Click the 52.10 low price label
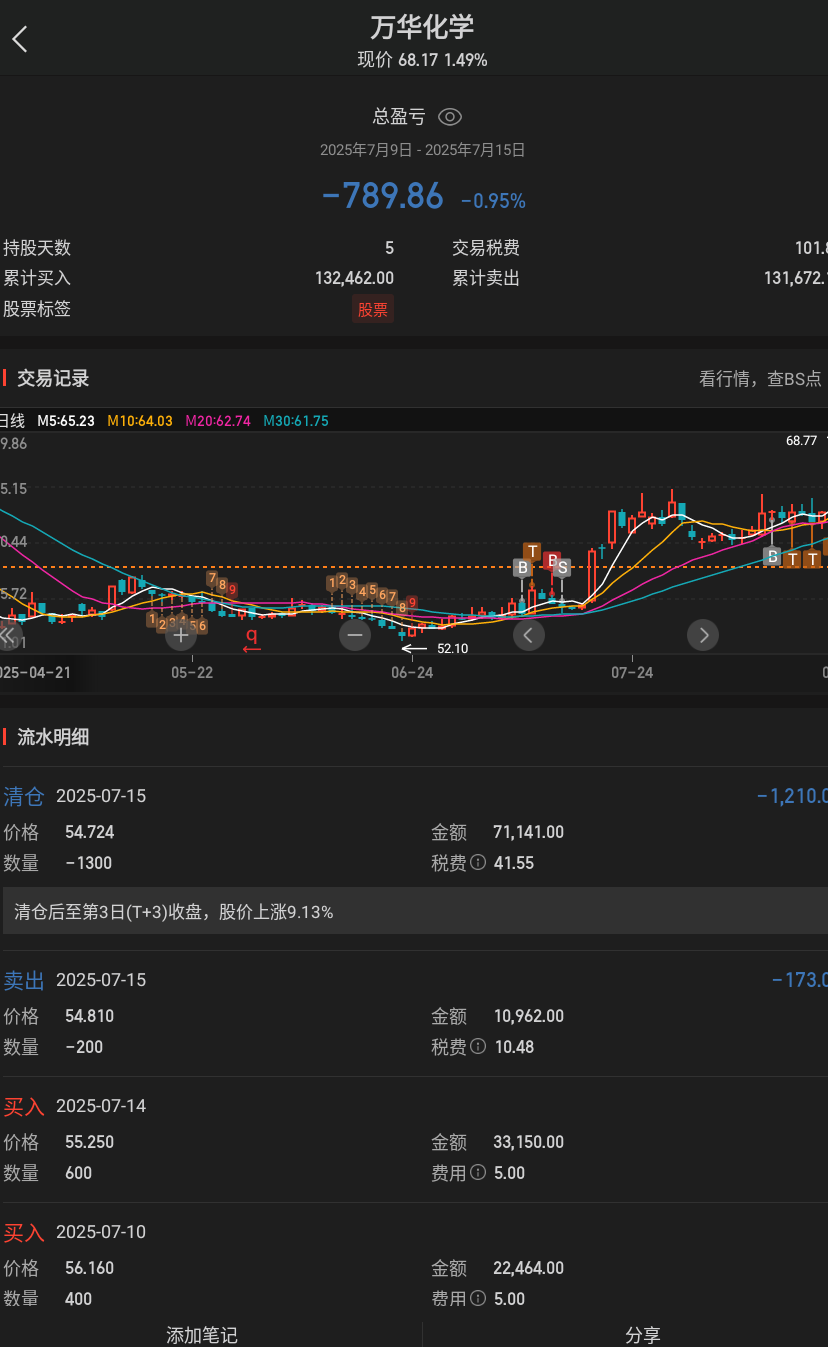The image size is (828, 1347). [x=452, y=648]
